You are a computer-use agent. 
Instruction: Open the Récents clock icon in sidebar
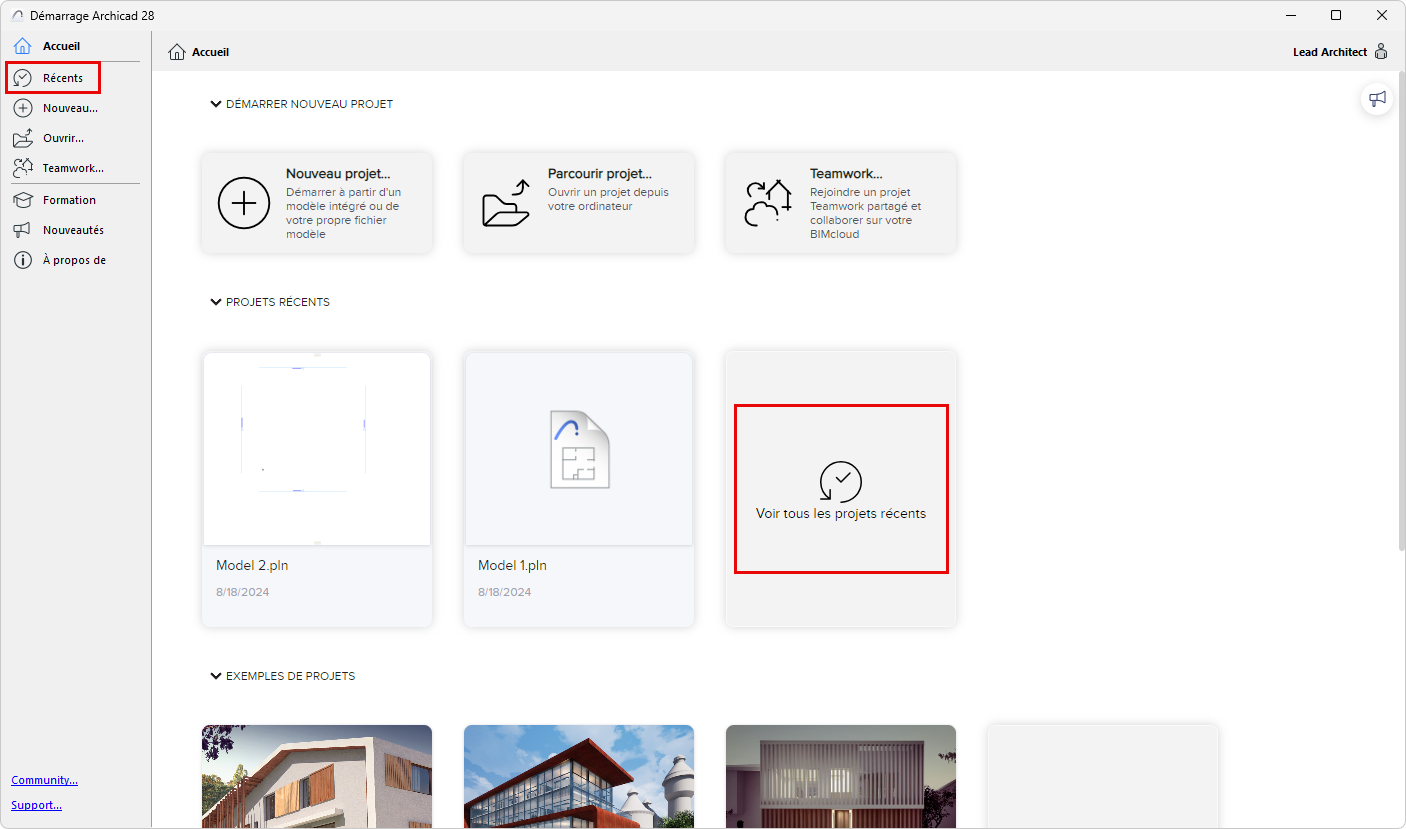(x=22, y=77)
